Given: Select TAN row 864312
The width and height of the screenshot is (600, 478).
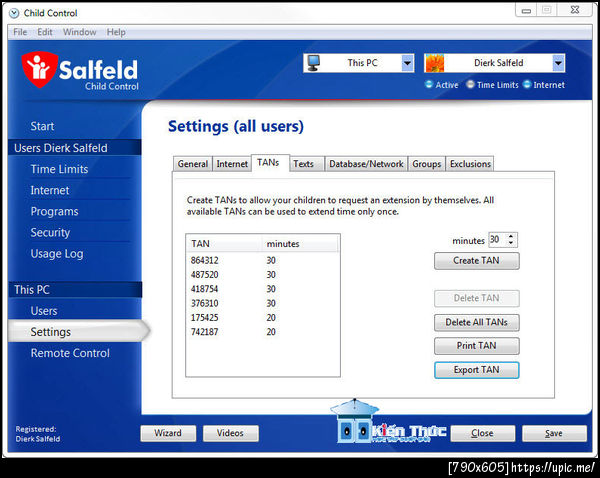Looking at the screenshot, I should (x=263, y=261).
